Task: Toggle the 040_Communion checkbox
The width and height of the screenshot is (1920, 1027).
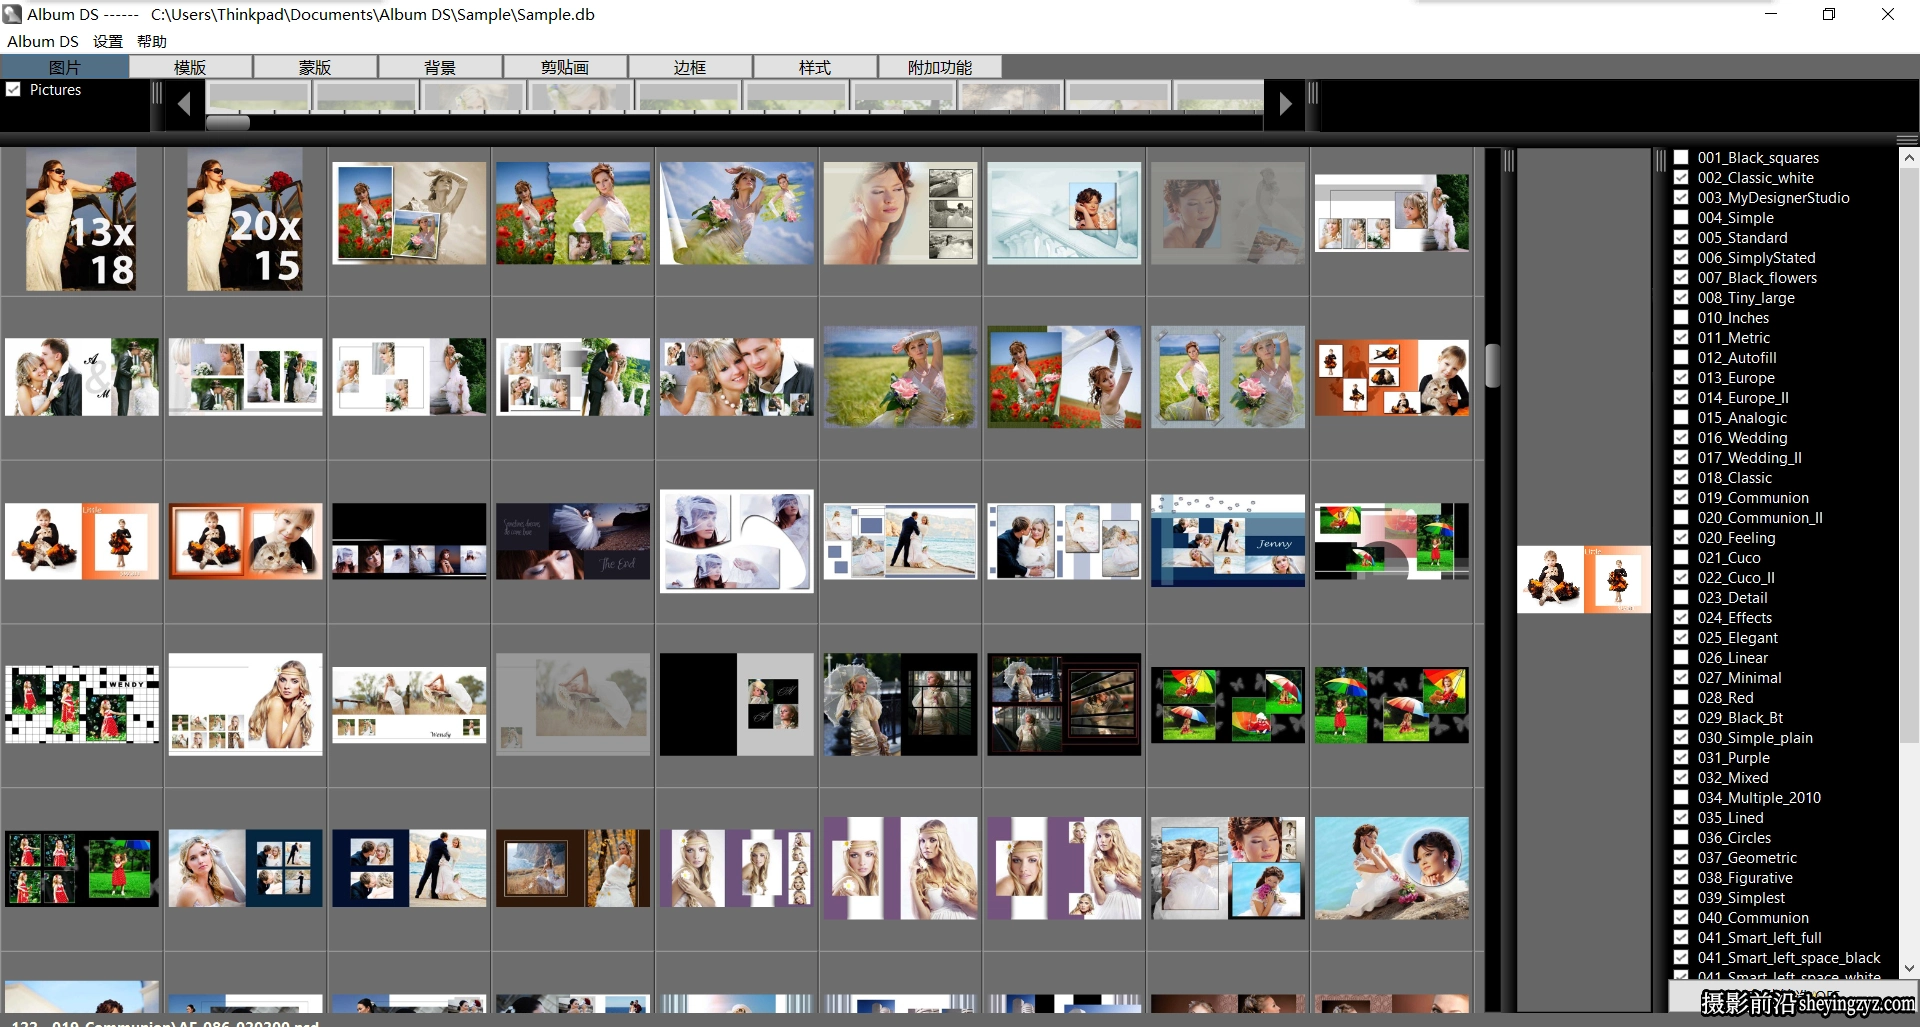Action: 1681,917
